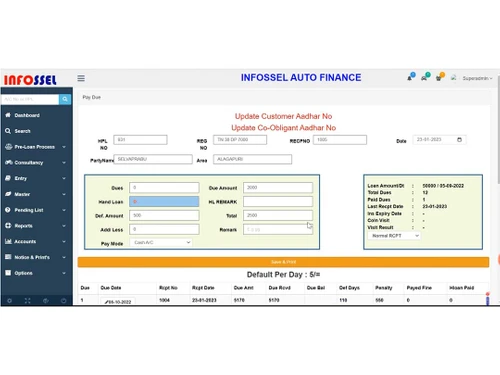Viewport: 500px width, 375px height.
Task: Expand the Entry menu chevron
Action: pyautogui.click(x=64, y=178)
